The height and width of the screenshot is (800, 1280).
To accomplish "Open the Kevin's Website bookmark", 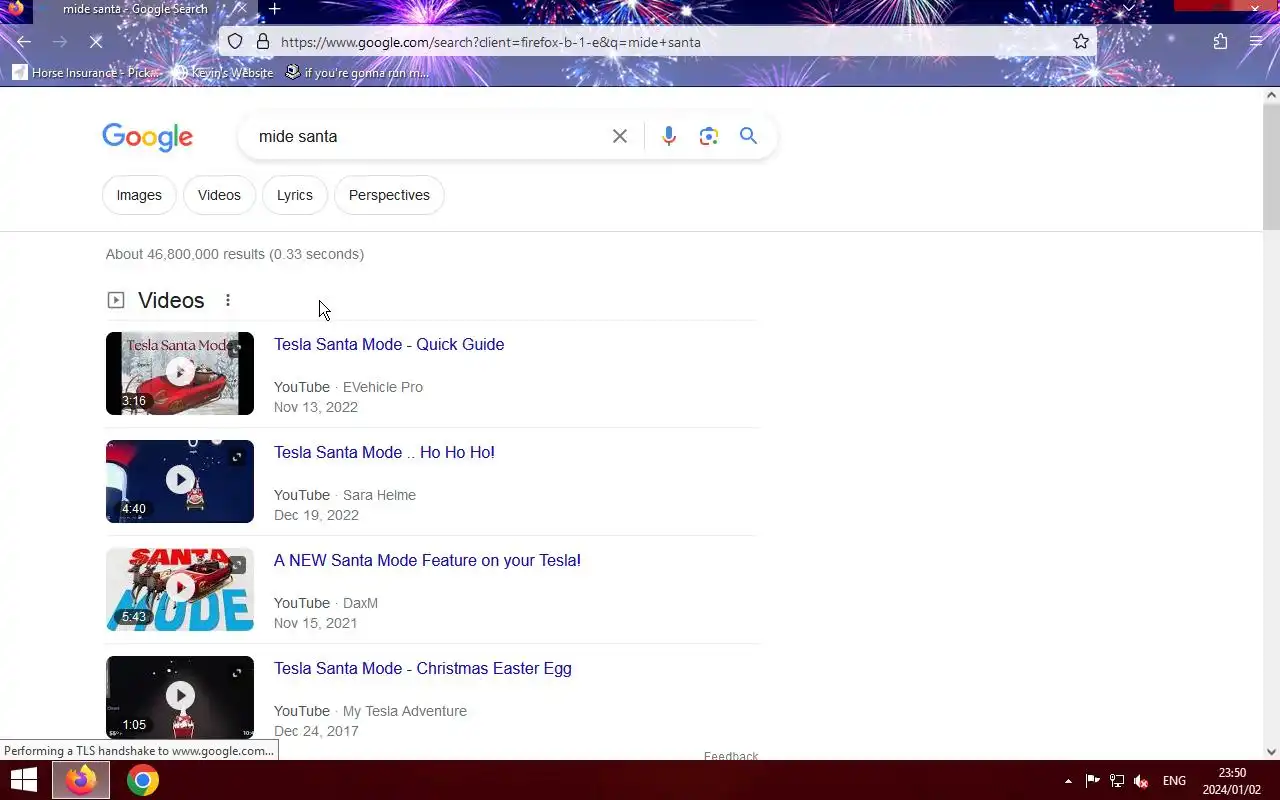I will pos(222,73).
